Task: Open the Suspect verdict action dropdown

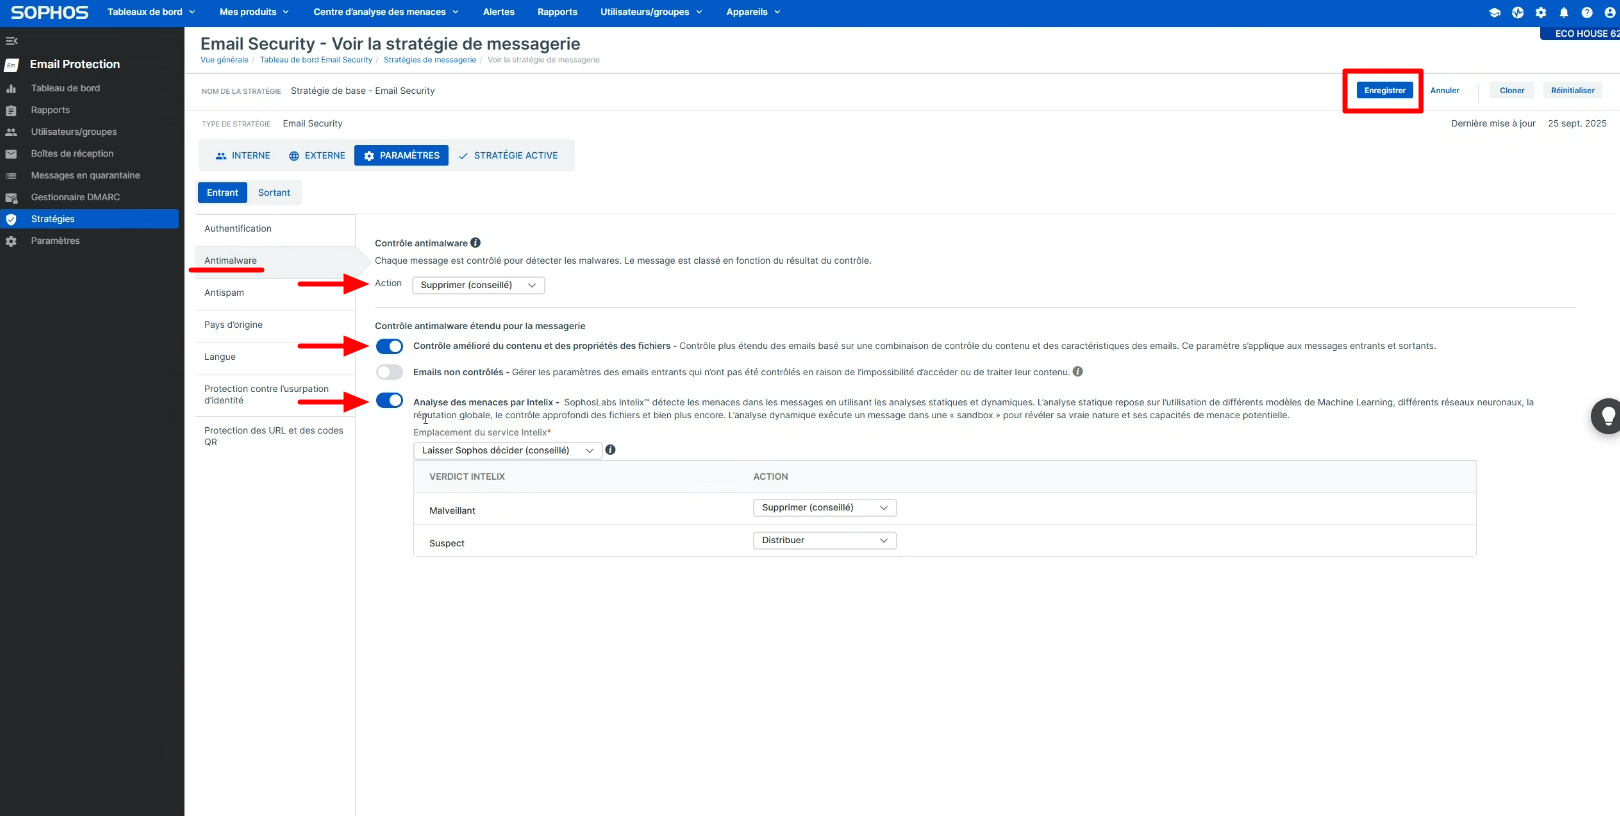Action: 825,540
